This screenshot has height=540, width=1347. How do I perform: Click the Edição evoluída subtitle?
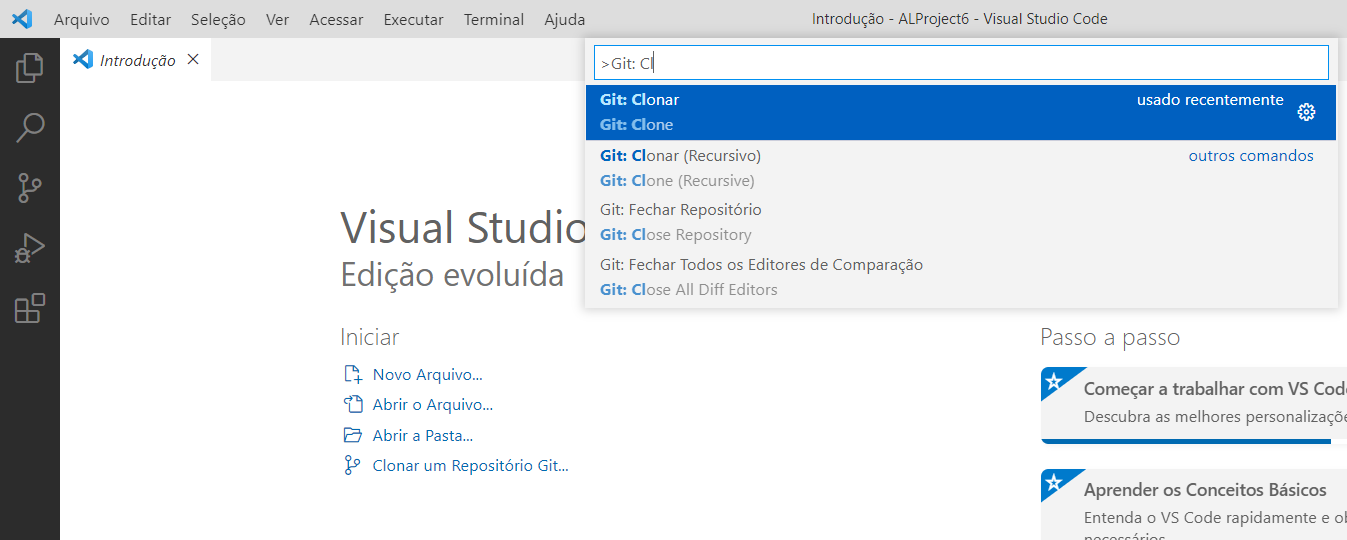(452, 274)
